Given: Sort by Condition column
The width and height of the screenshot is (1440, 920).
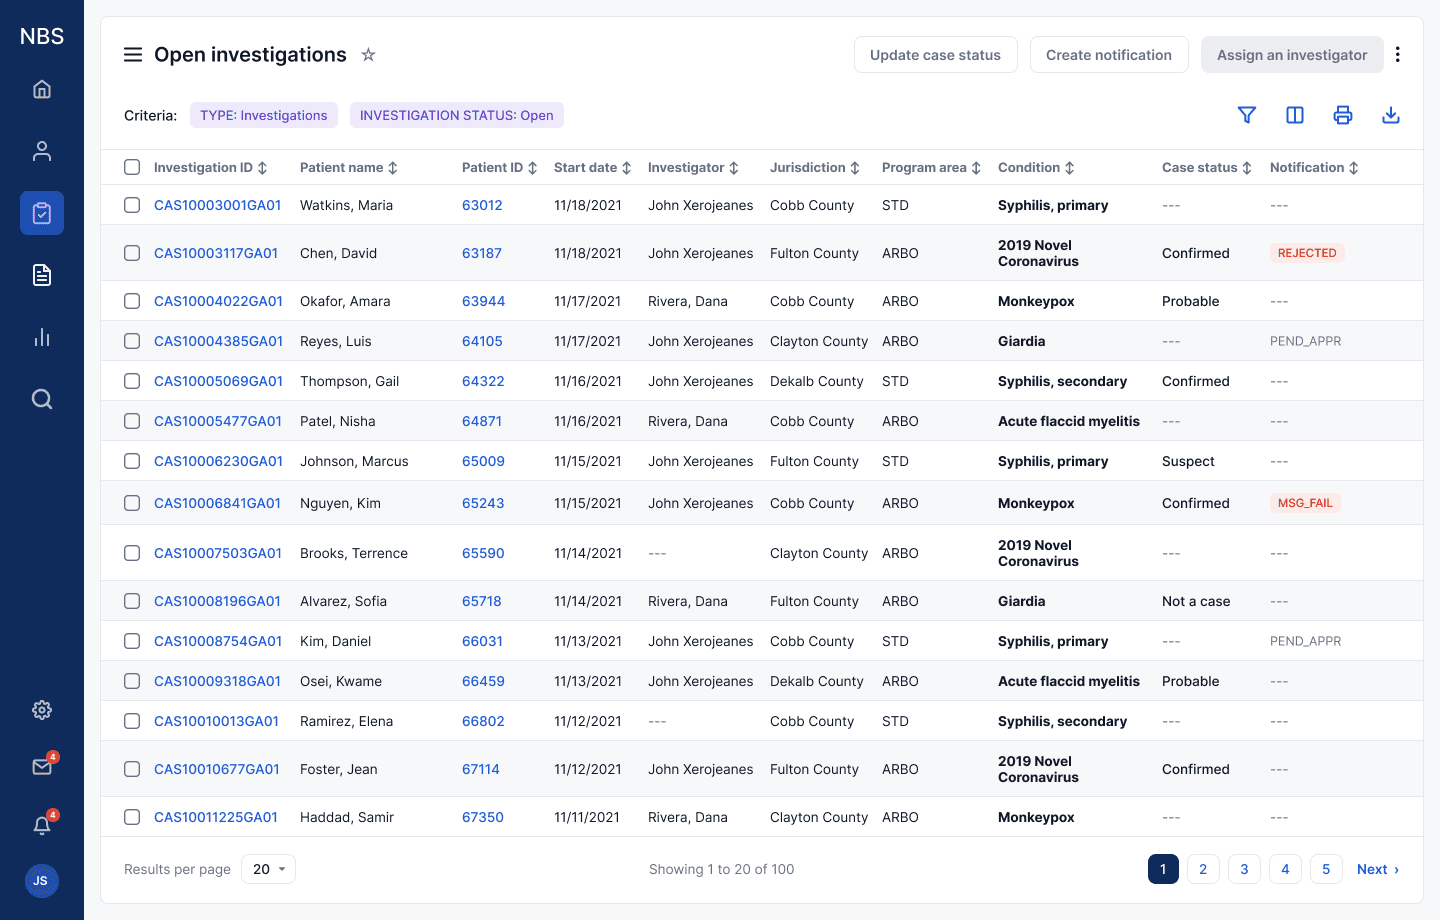Looking at the screenshot, I should pyautogui.click(x=1037, y=168).
